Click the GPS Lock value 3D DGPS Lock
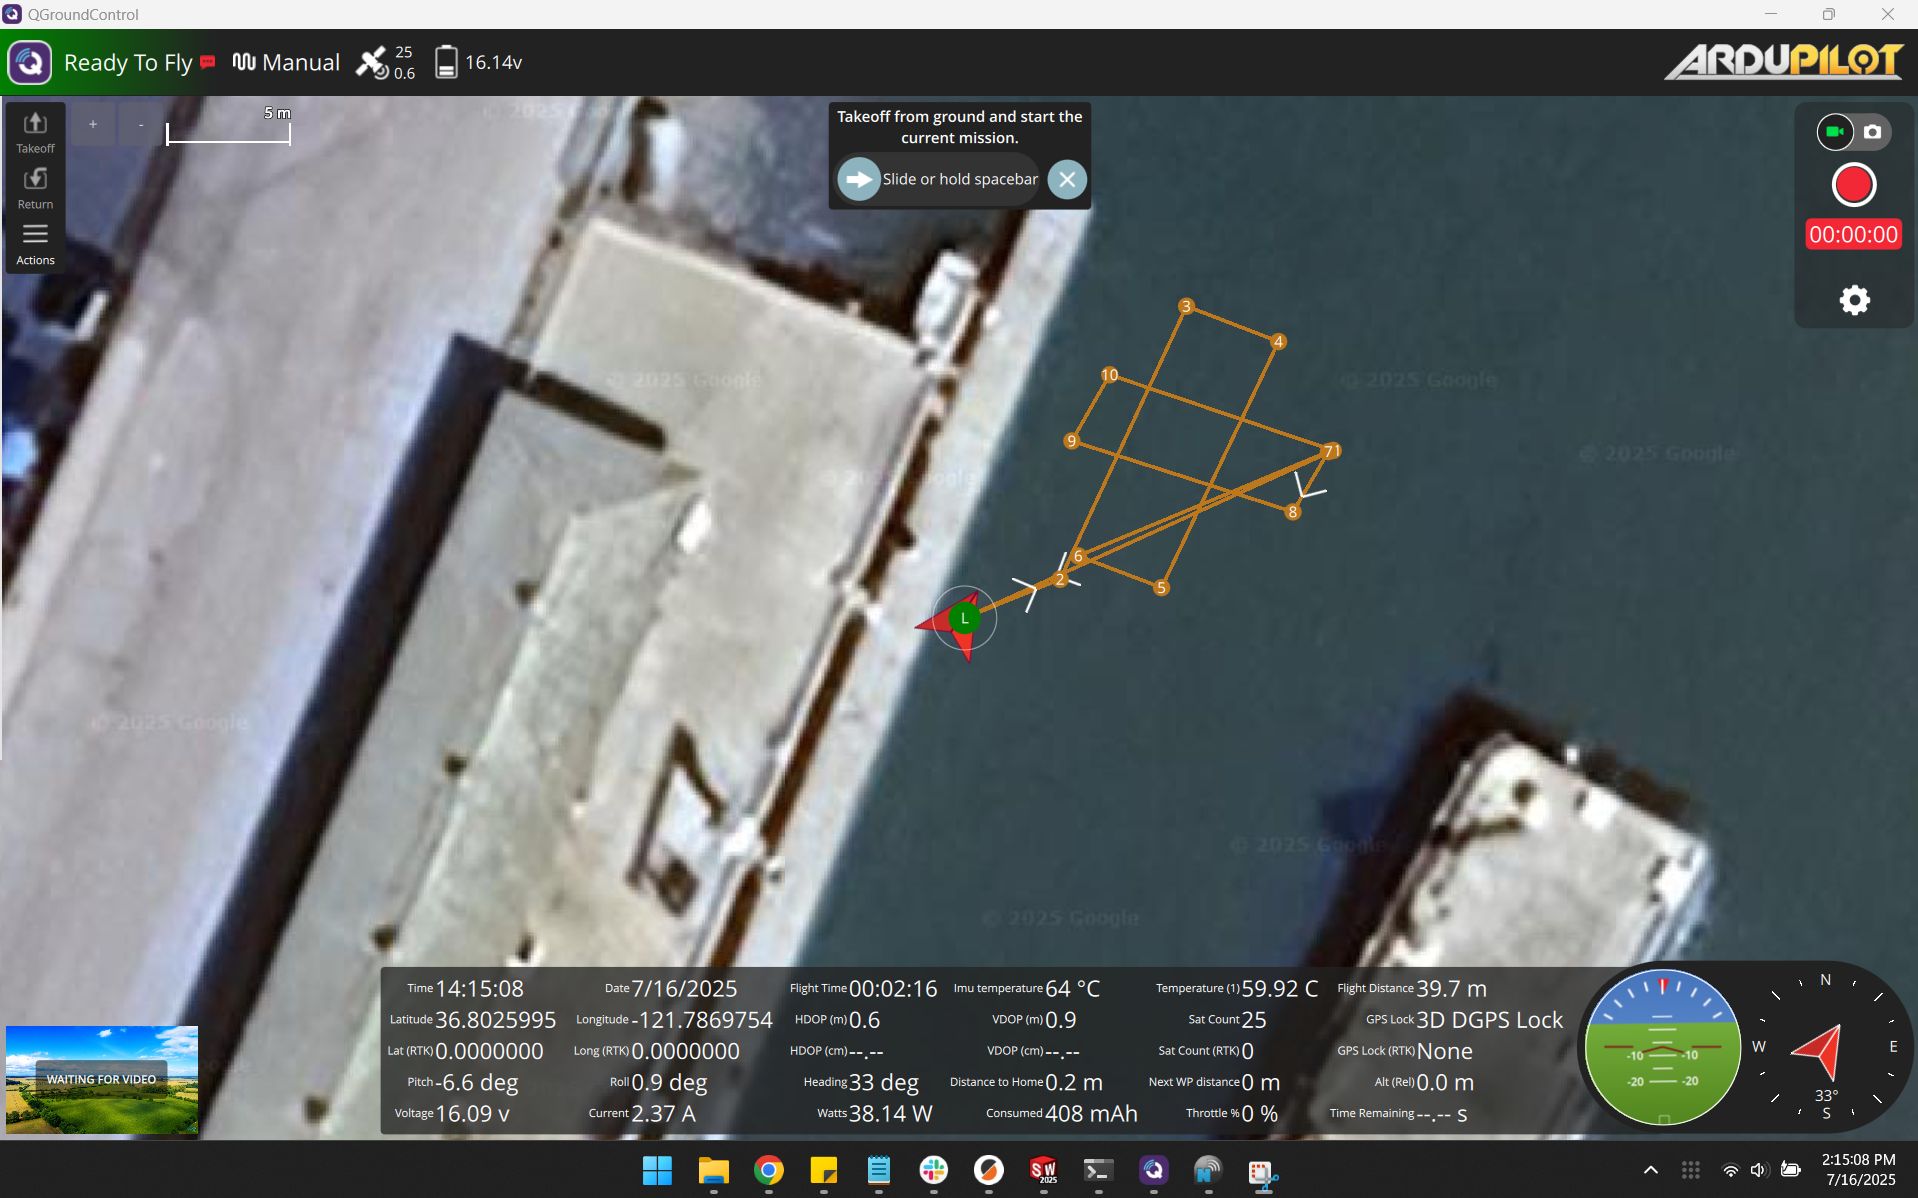The width and height of the screenshot is (1918, 1198). point(1489,1020)
